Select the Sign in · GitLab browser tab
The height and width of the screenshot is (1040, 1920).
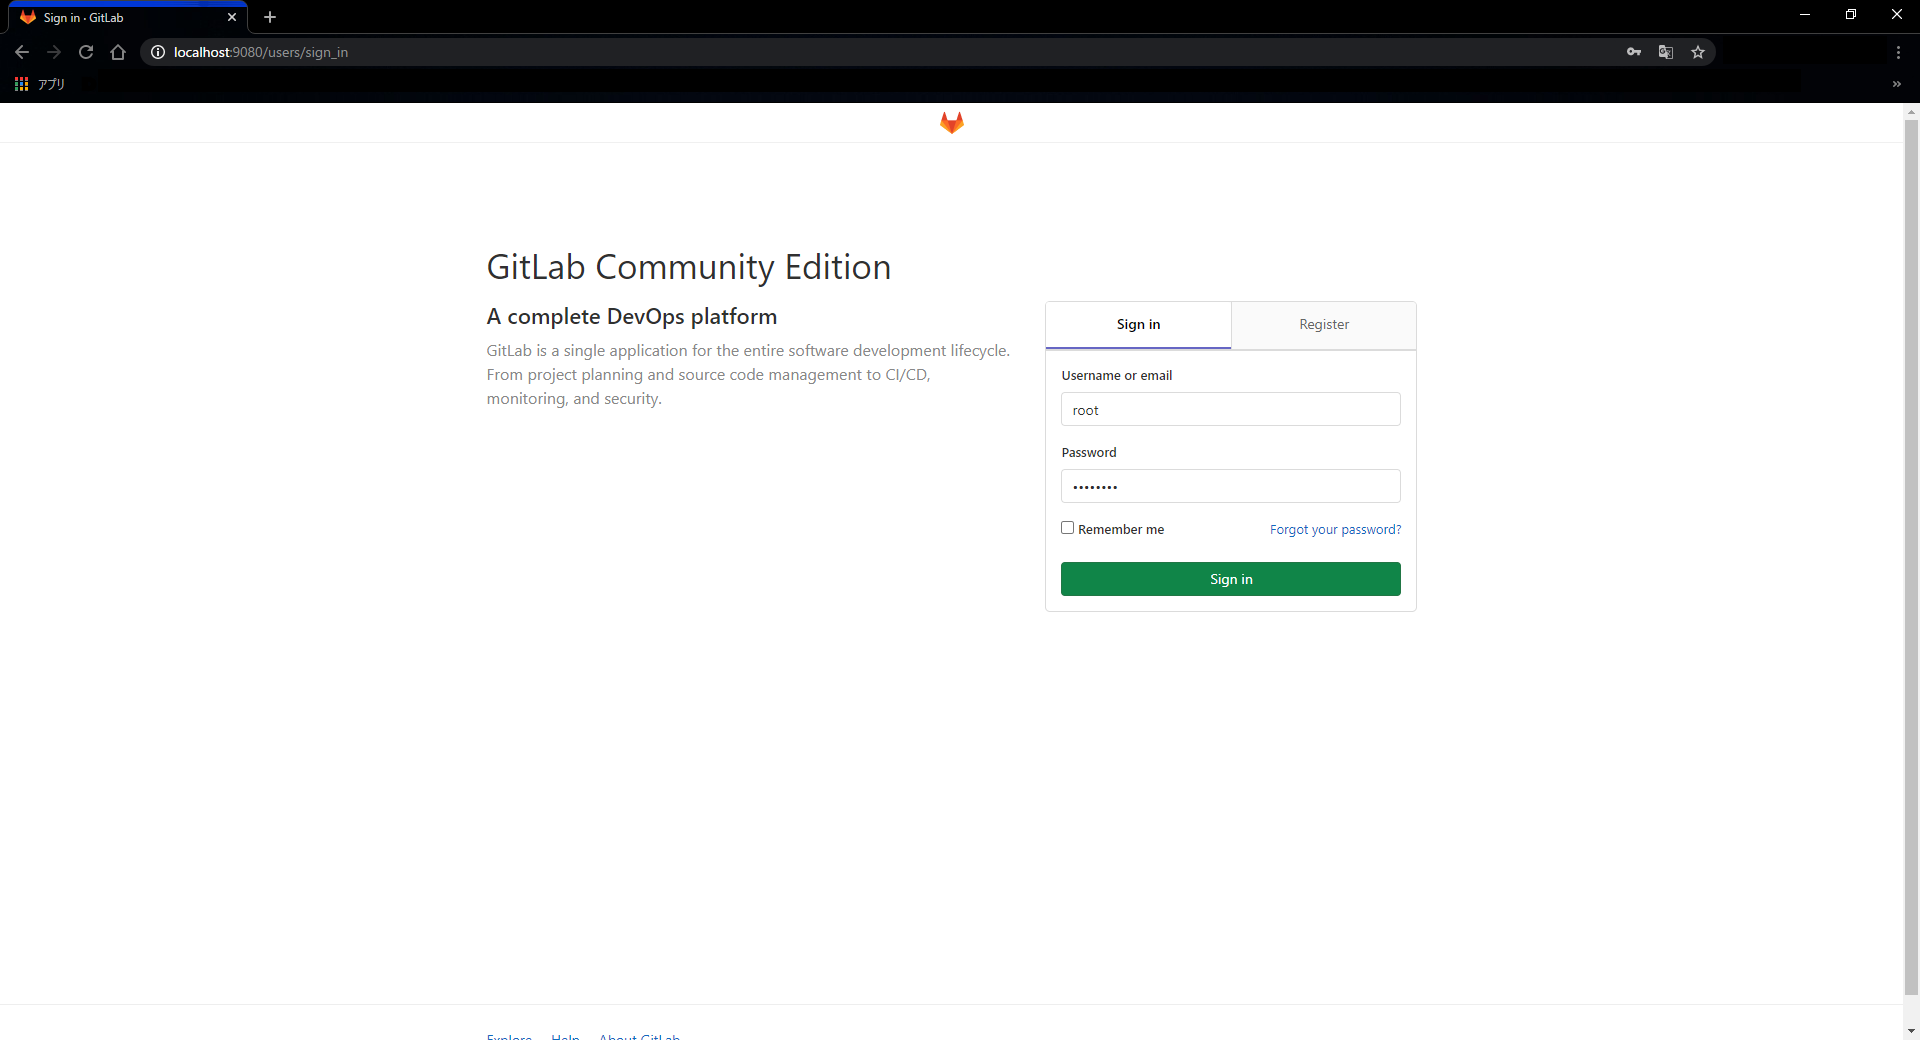128,17
